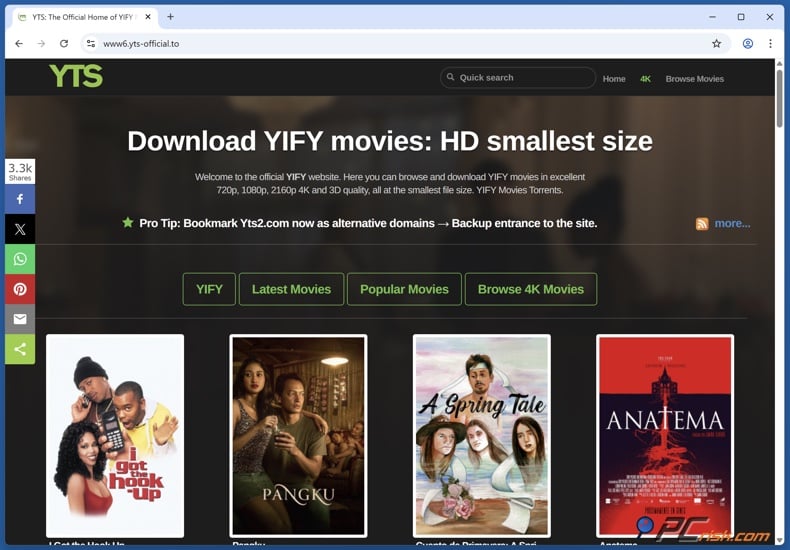Go to Home in the site navigation
This screenshot has height=550, width=790.
pos(614,79)
